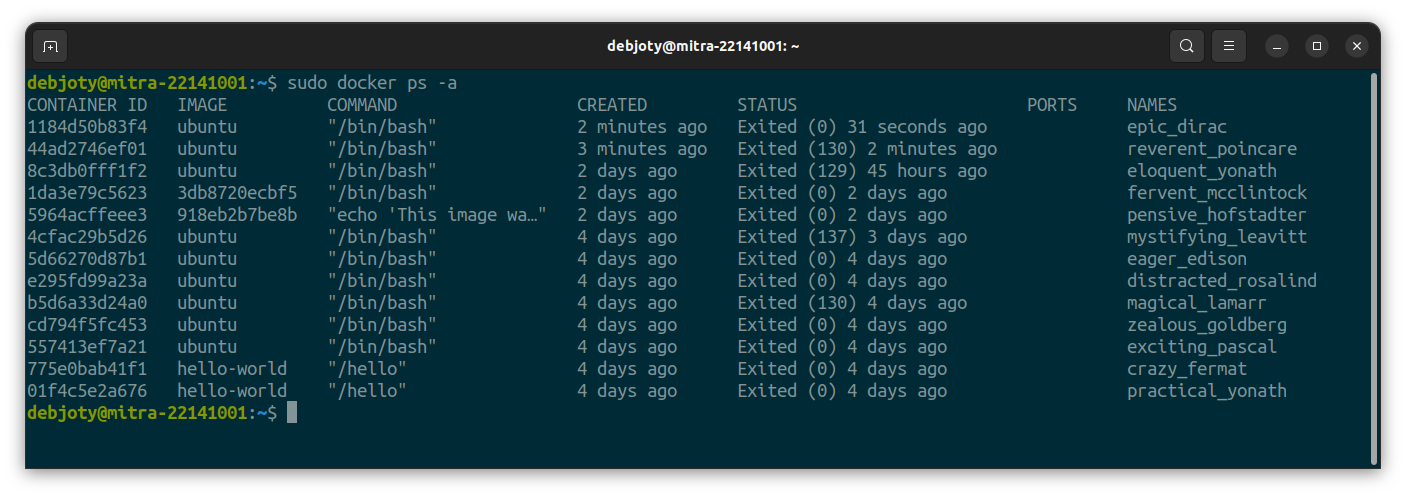The height and width of the screenshot is (497, 1406).
Task: Click the window title debjoty@mitra-22141001: ~
Action: (703, 46)
